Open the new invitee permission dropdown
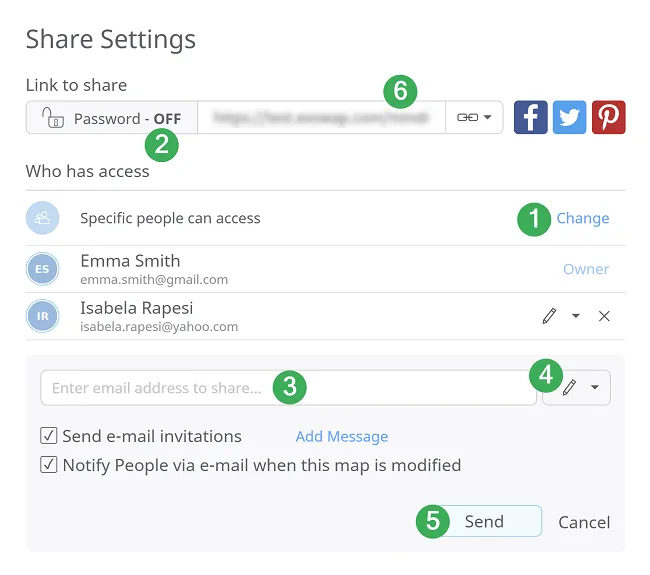The width and height of the screenshot is (650, 575). pyautogui.click(x=577, y=388)
